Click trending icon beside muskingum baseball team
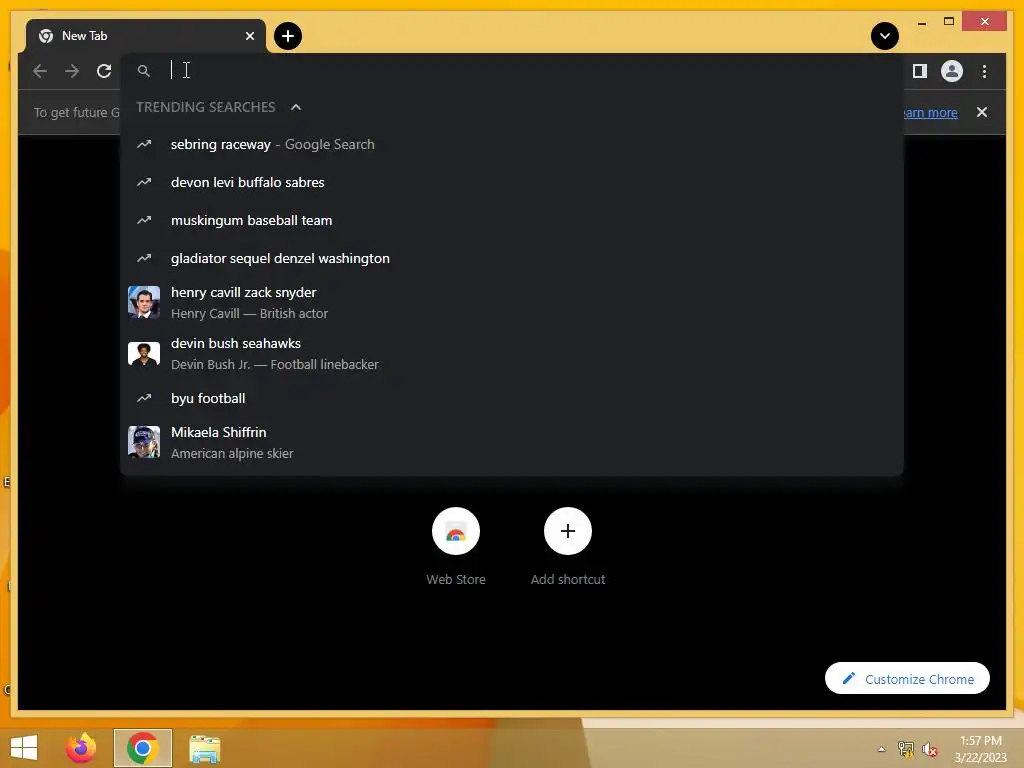The image size is (1024, 768). 144,220
